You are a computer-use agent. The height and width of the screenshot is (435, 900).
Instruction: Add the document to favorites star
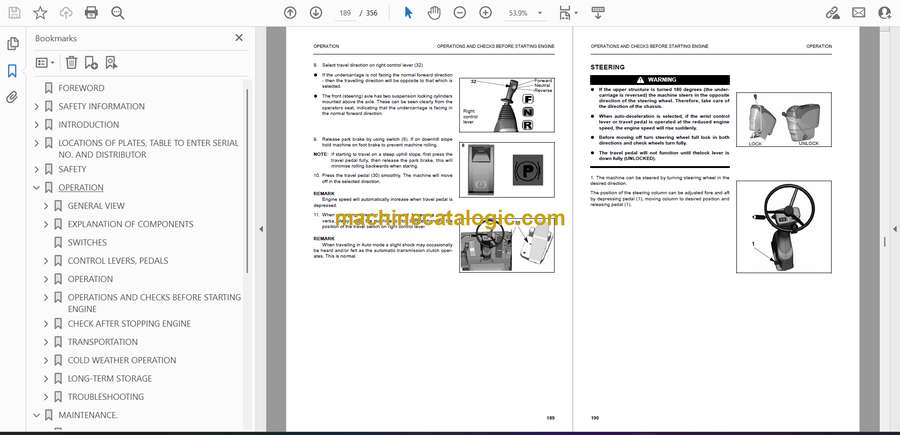pos(40,13)
